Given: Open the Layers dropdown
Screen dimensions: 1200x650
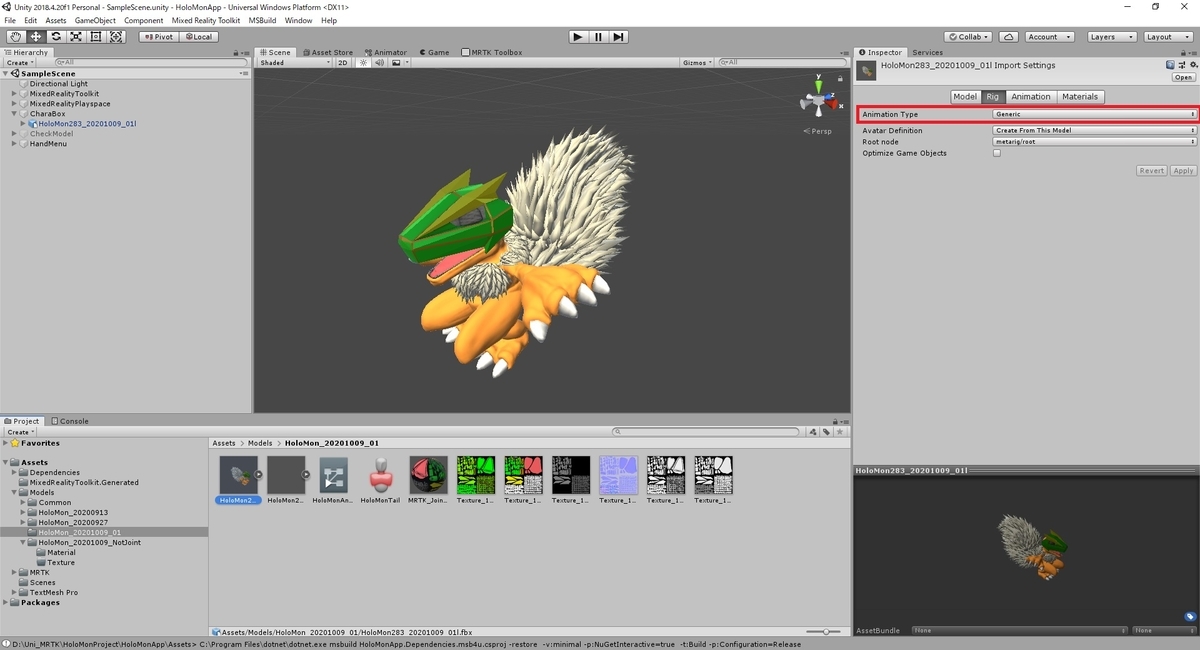Looking at the screenshot, I should click(1110, 37).
